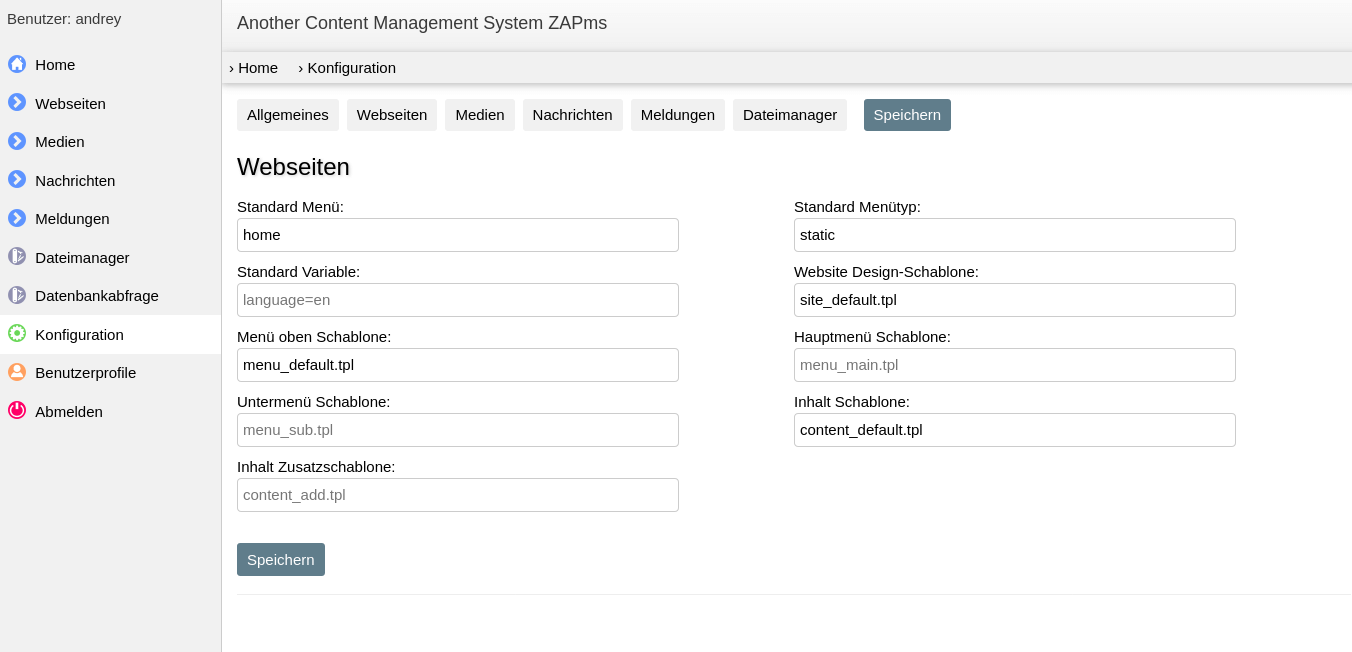Viewport: 1352px width, 652px height.
Task: Switch to the Webseiten config tab
Action: point(392,115)
